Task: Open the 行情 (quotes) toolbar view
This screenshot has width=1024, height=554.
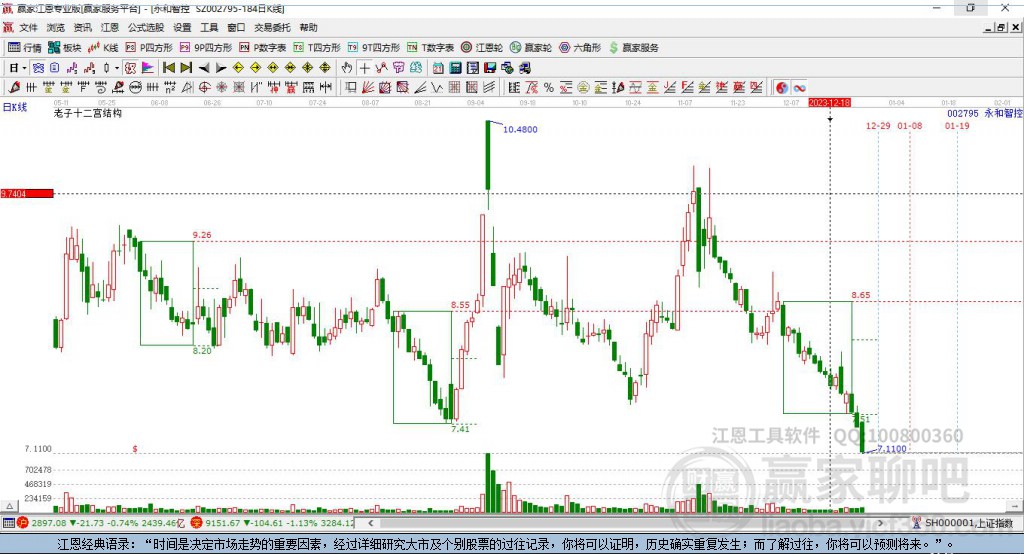Action: (x=24, y=48)
